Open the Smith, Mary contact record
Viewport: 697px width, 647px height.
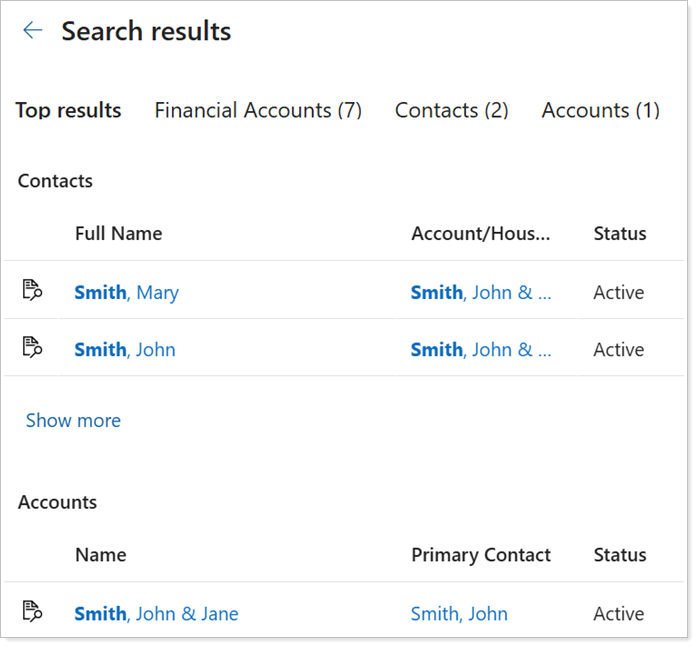coord(127,293)
